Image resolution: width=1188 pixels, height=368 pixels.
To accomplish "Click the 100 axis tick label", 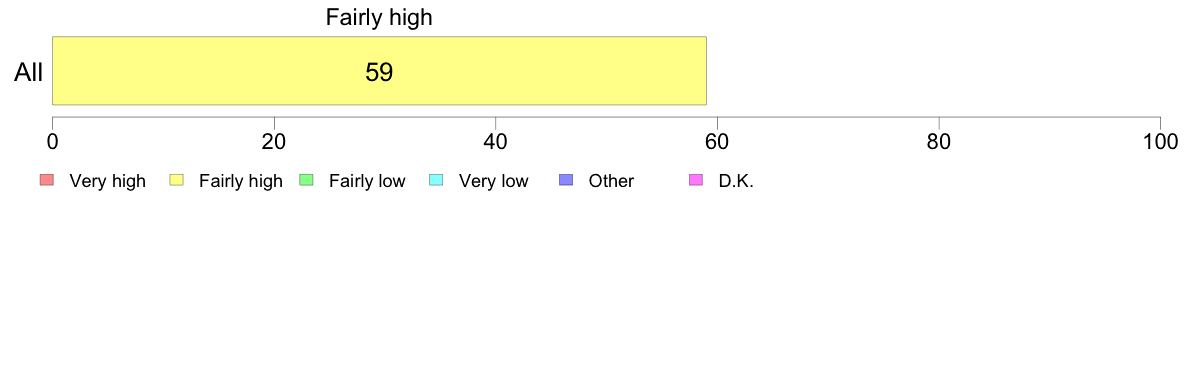I will click(x=1160, y=142).
